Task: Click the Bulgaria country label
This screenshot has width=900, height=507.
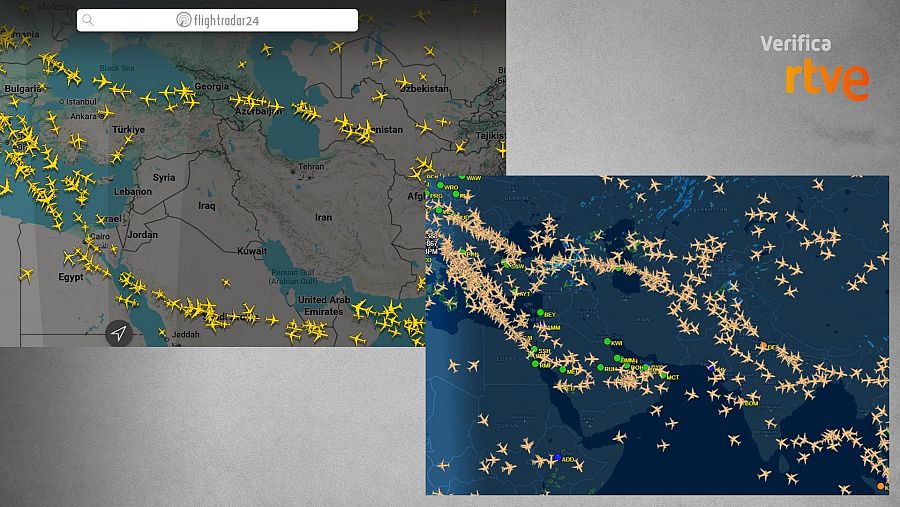Action: tap(22, 88)
